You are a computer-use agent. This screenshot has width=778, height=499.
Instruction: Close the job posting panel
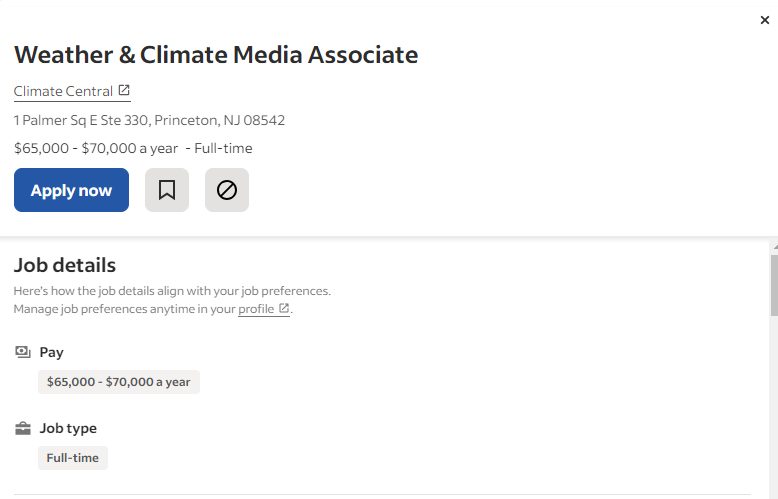click(x=765, y=20)
